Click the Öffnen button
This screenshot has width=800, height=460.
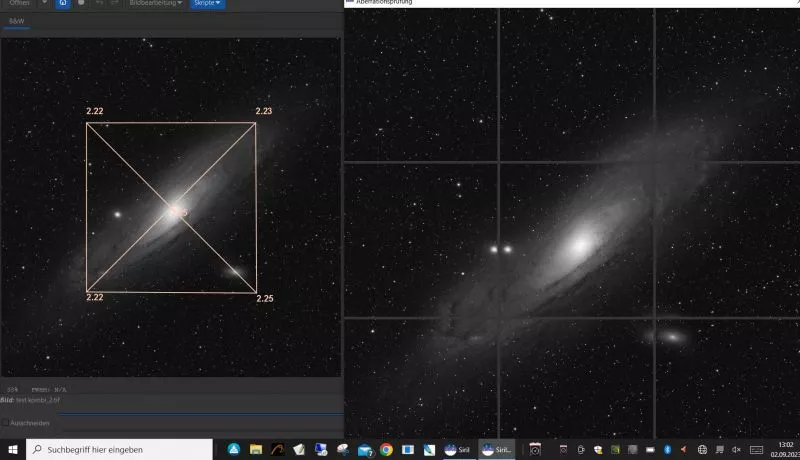[x=19, y=3]
